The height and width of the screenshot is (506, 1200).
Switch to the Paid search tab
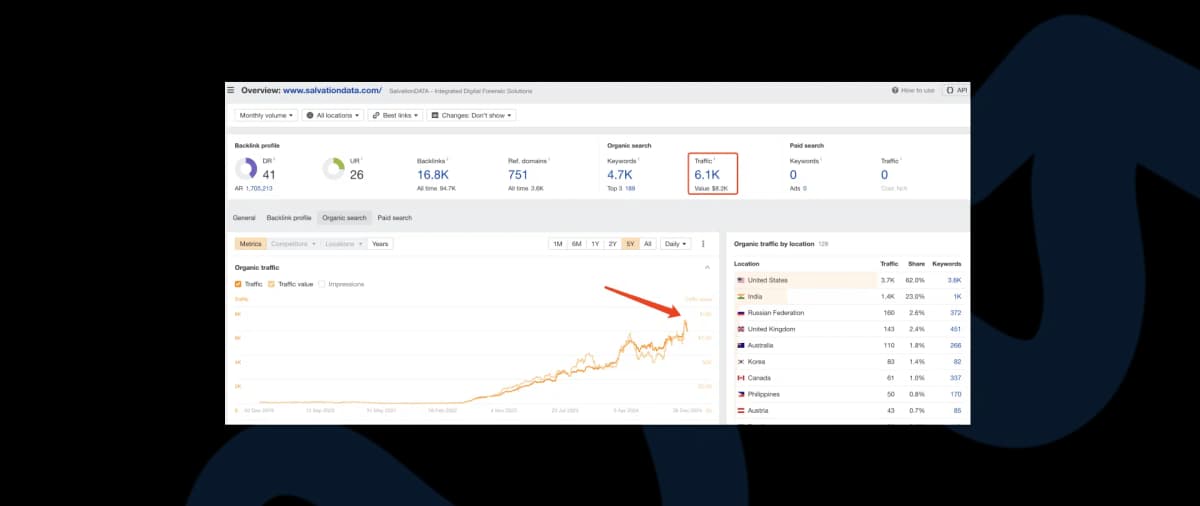(x=394, y=217)
